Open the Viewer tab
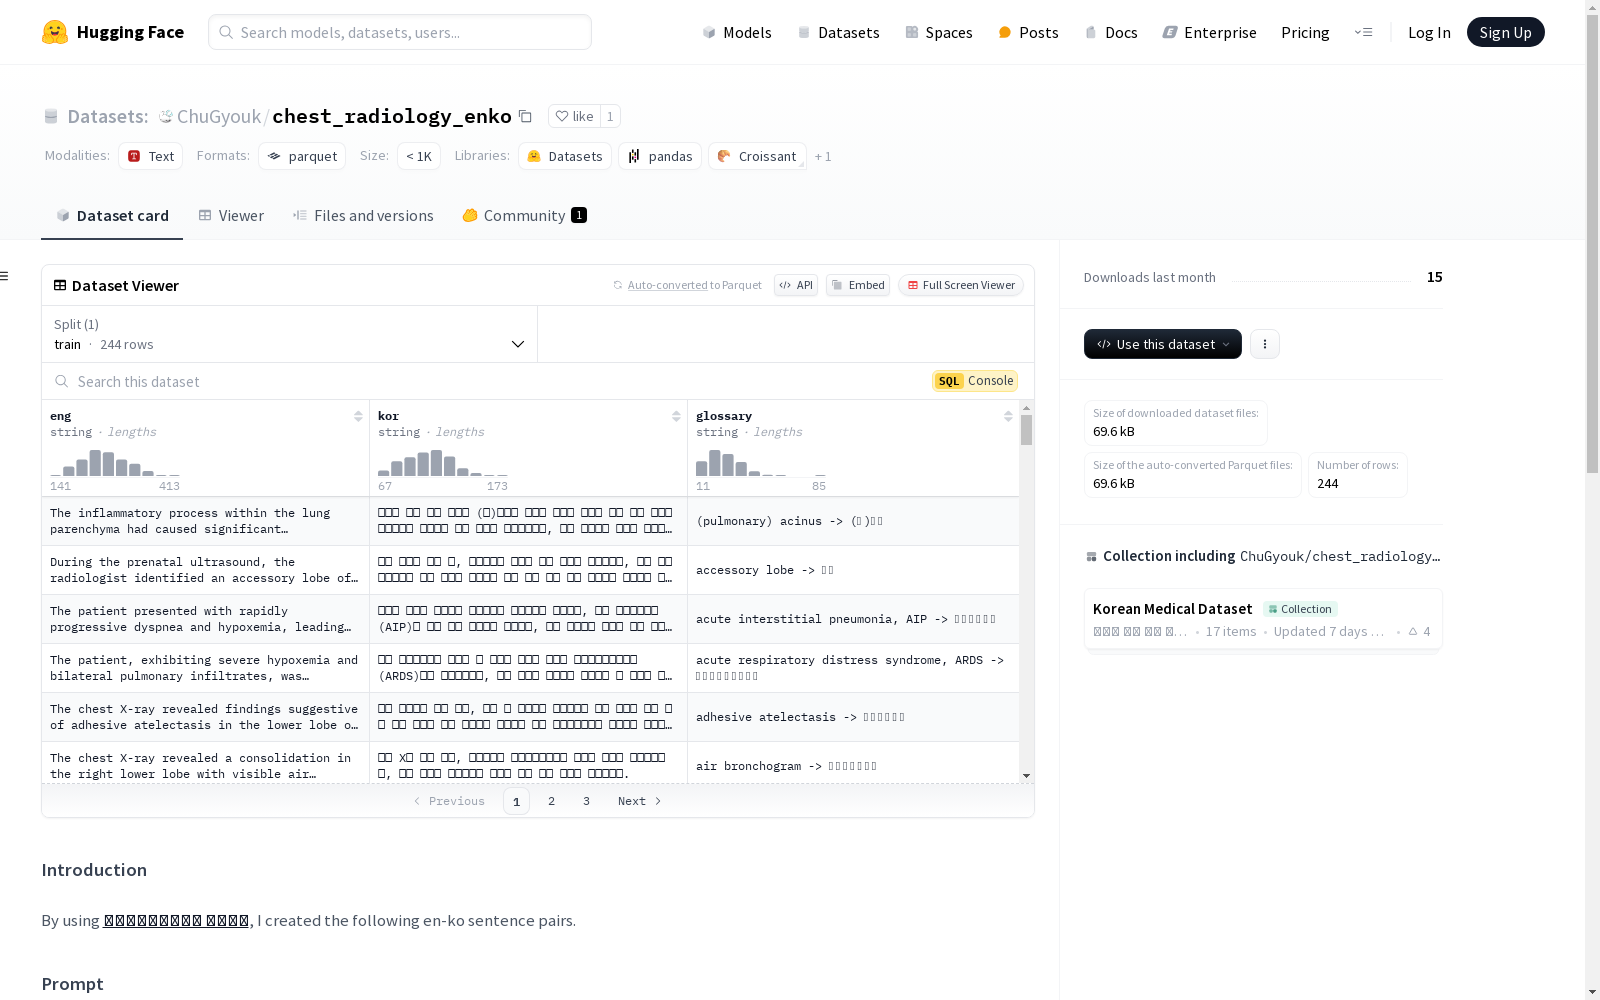The width and height of the screenshot is (1600, 1000). click(x=231, y=216)
